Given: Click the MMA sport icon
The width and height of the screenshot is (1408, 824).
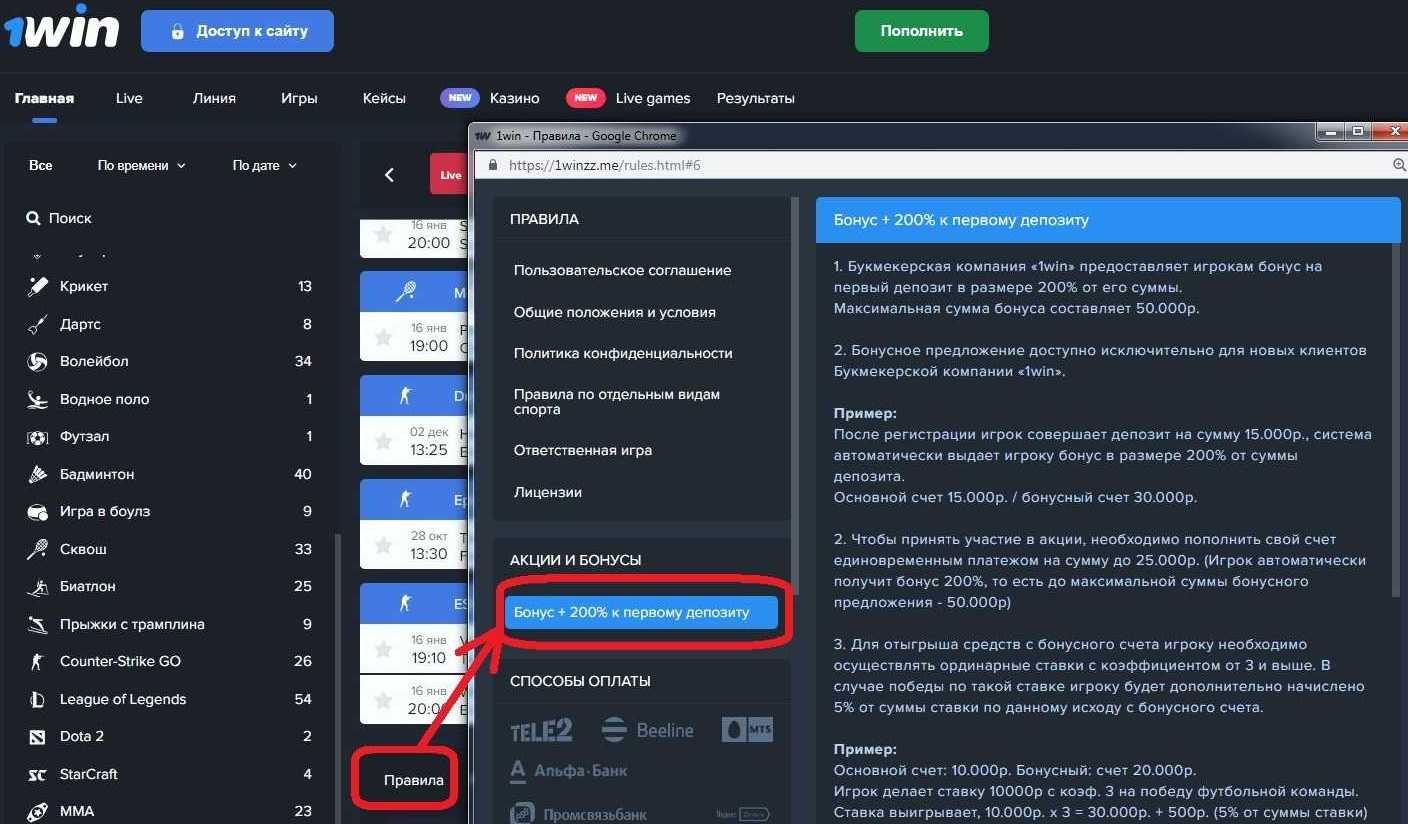Looking at the screenshot, I should pyautogui.click(x=35, y=810).
